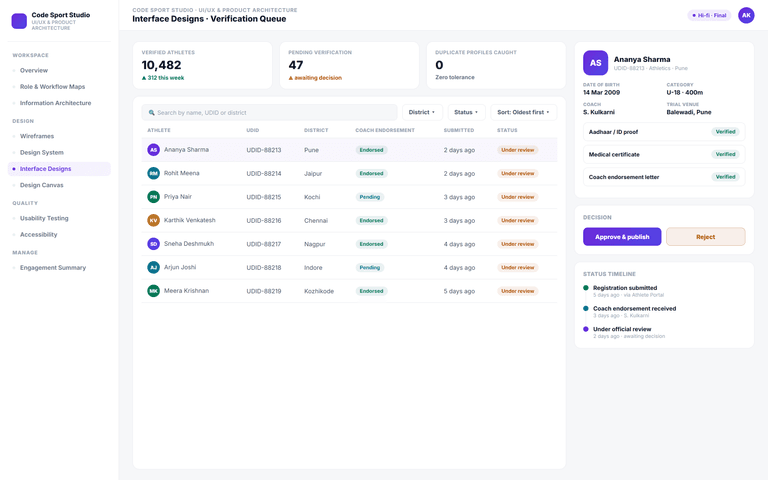Click the Hi-fi · Final badge
This screenshot has height=480, width=768.
click(709, 15)
